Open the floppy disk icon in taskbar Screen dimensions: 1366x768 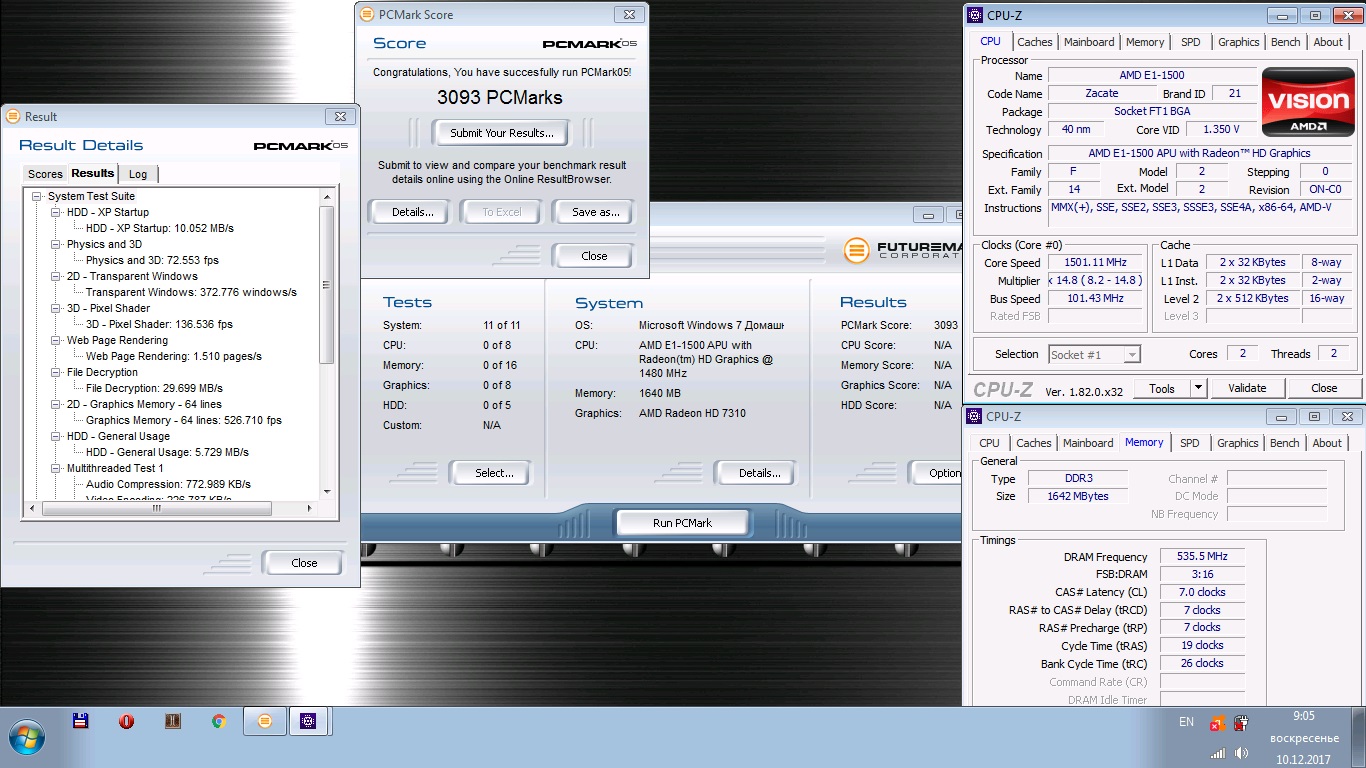click(81, 721)
